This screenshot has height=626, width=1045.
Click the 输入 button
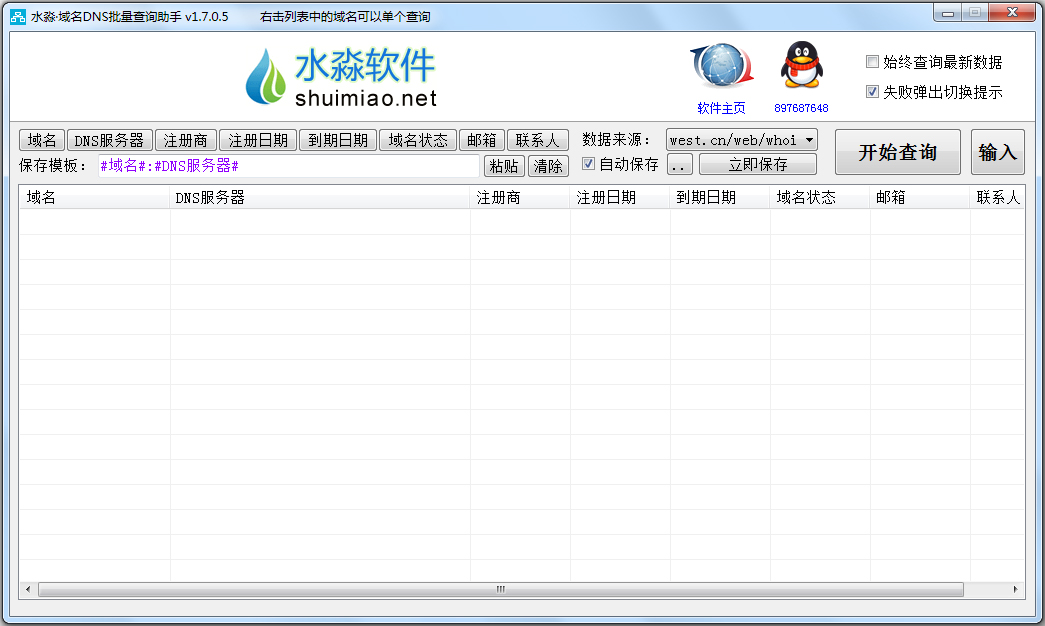(x=997, y=152)
